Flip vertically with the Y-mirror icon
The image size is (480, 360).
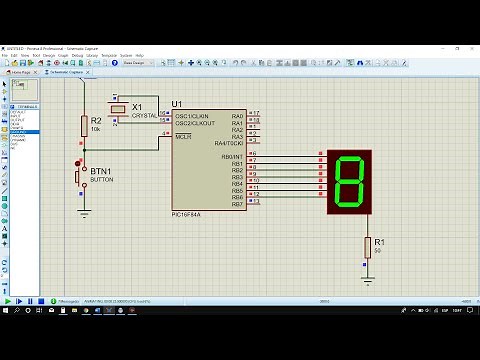4,291
